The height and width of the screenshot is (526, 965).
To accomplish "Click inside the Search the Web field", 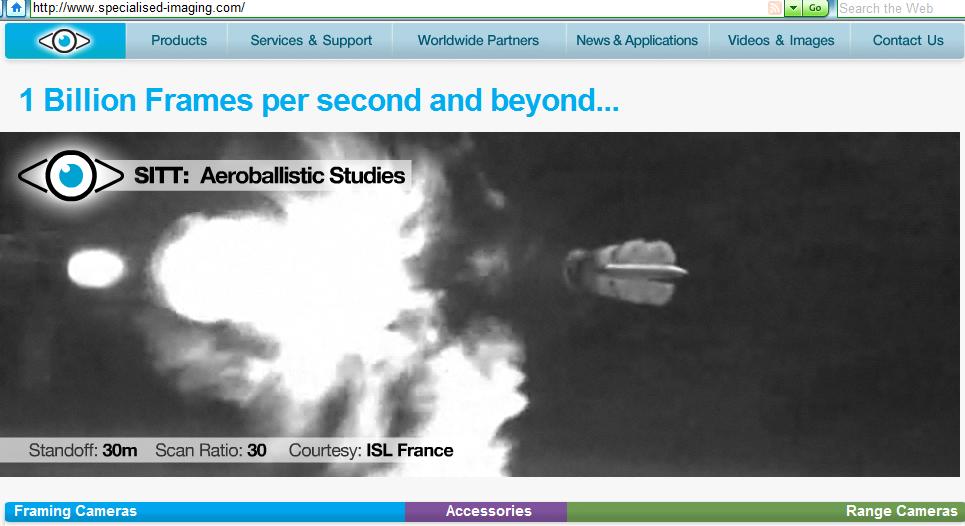I will click(x=898, y=8).
